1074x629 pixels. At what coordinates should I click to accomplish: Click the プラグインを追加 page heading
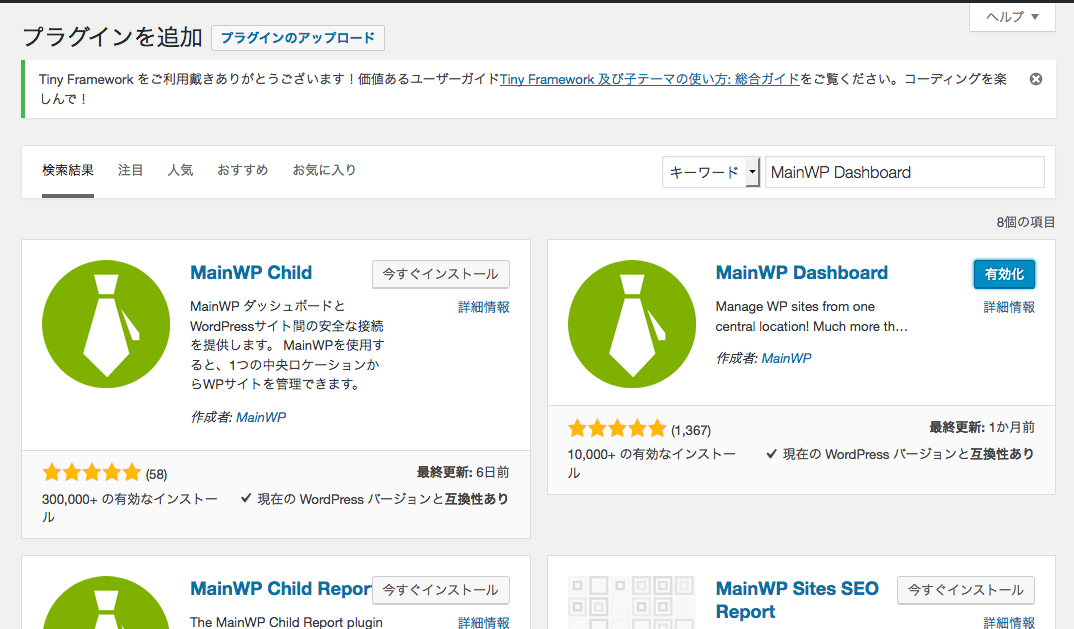(x=112, y=37)
